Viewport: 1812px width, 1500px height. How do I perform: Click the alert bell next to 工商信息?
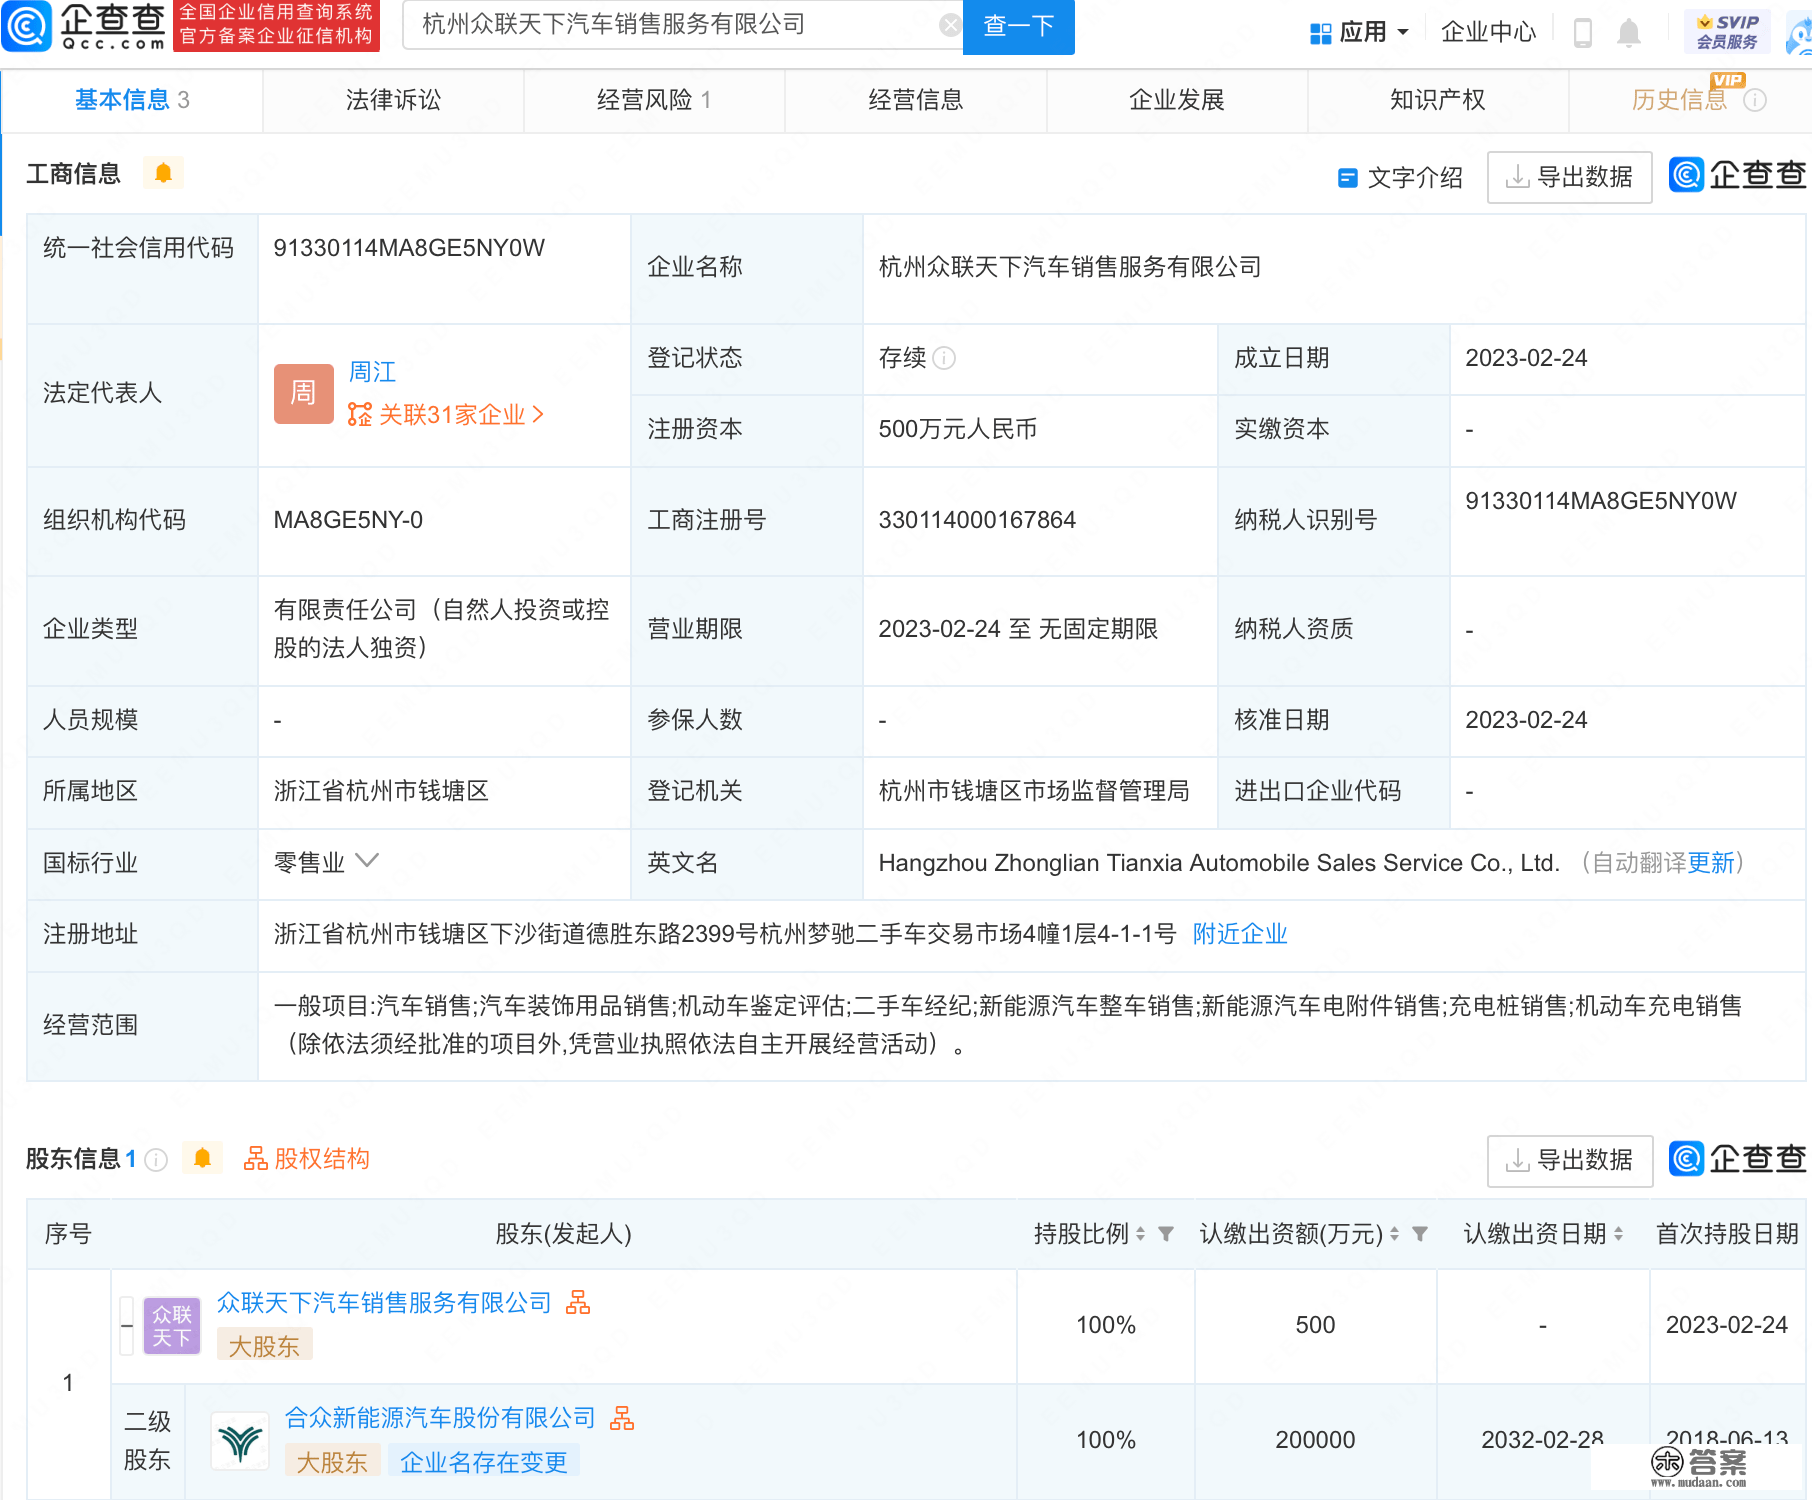[163, 173]
